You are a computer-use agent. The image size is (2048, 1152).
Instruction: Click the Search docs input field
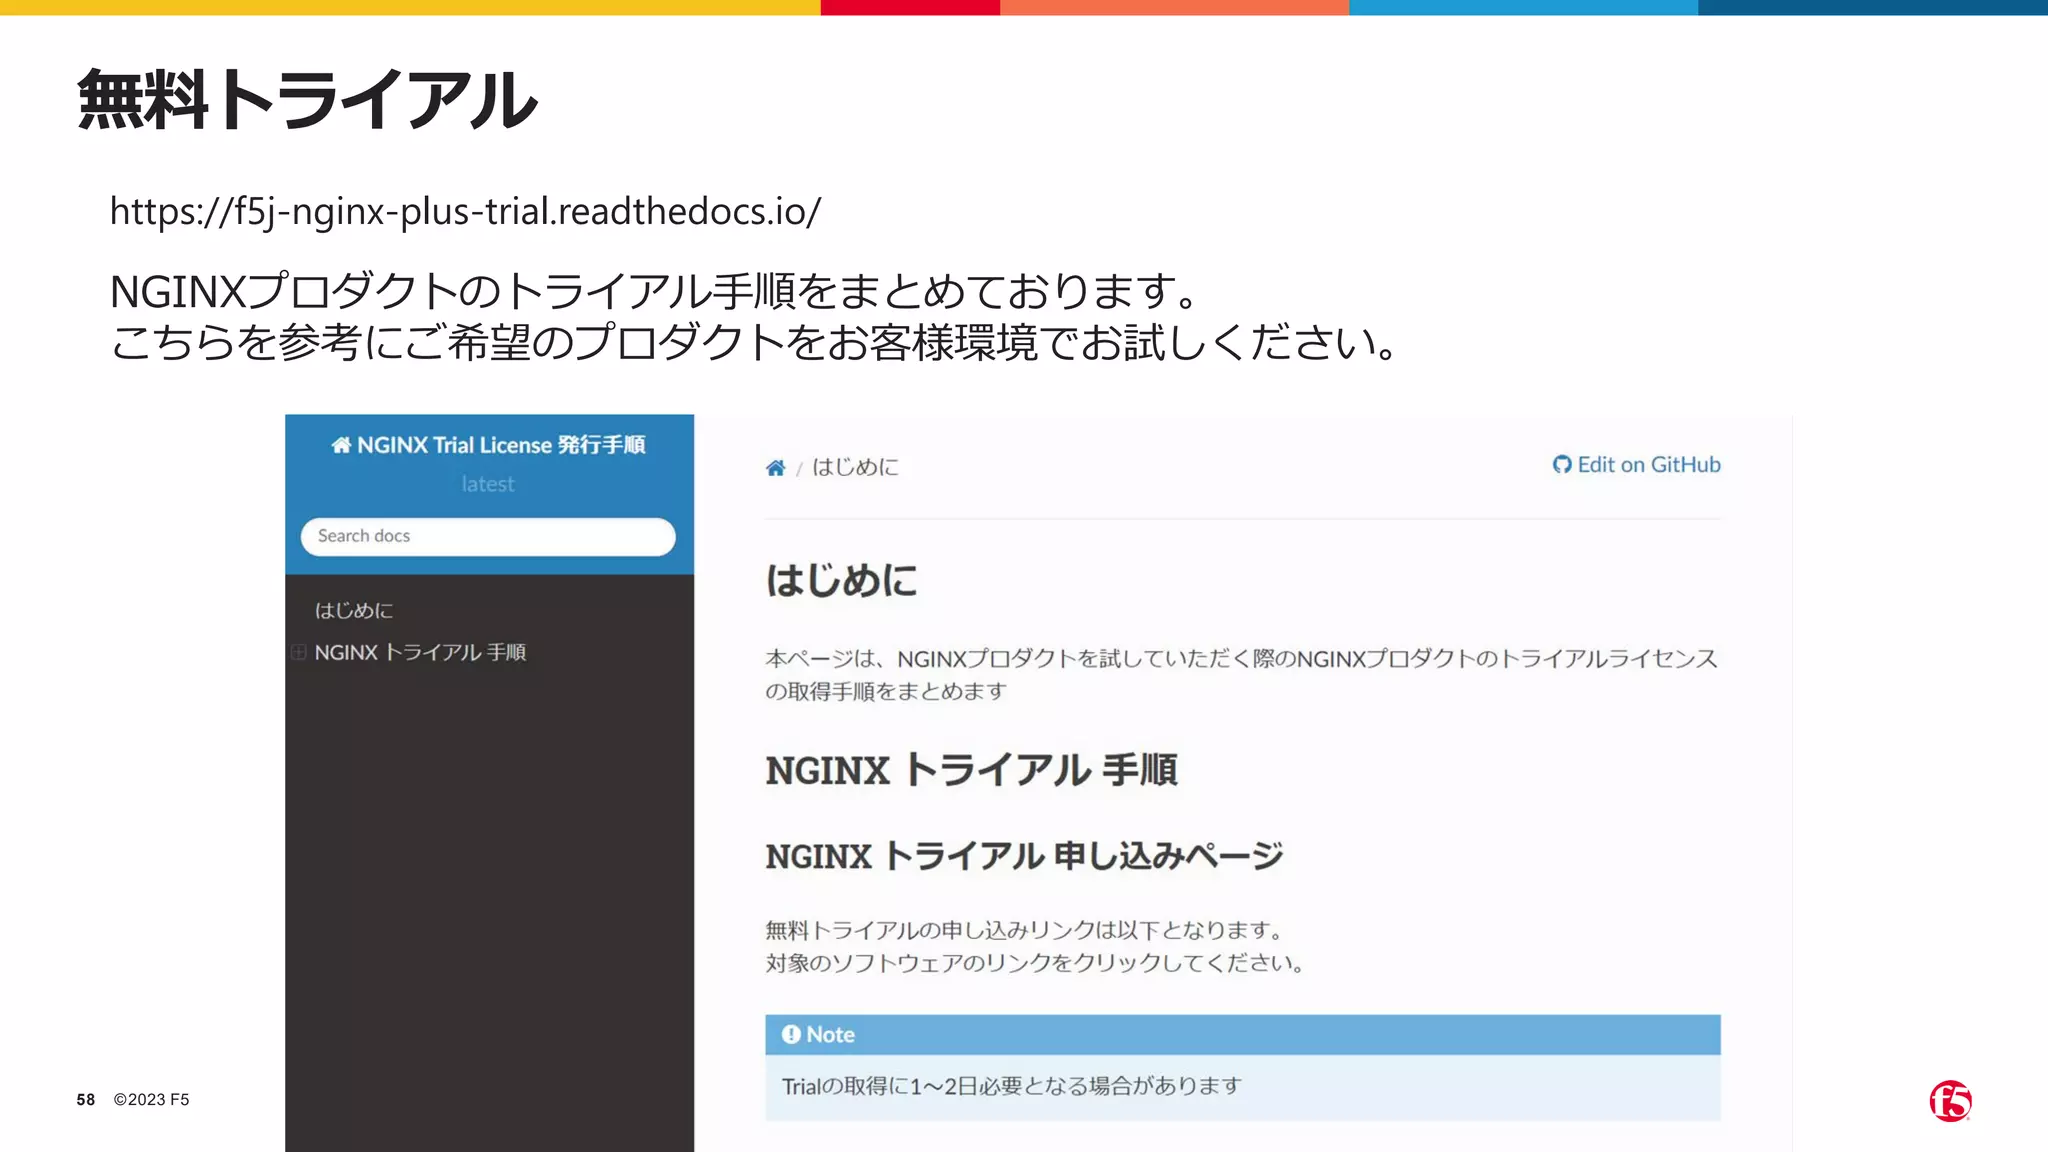pyautogui.click(x=488, y=536)
